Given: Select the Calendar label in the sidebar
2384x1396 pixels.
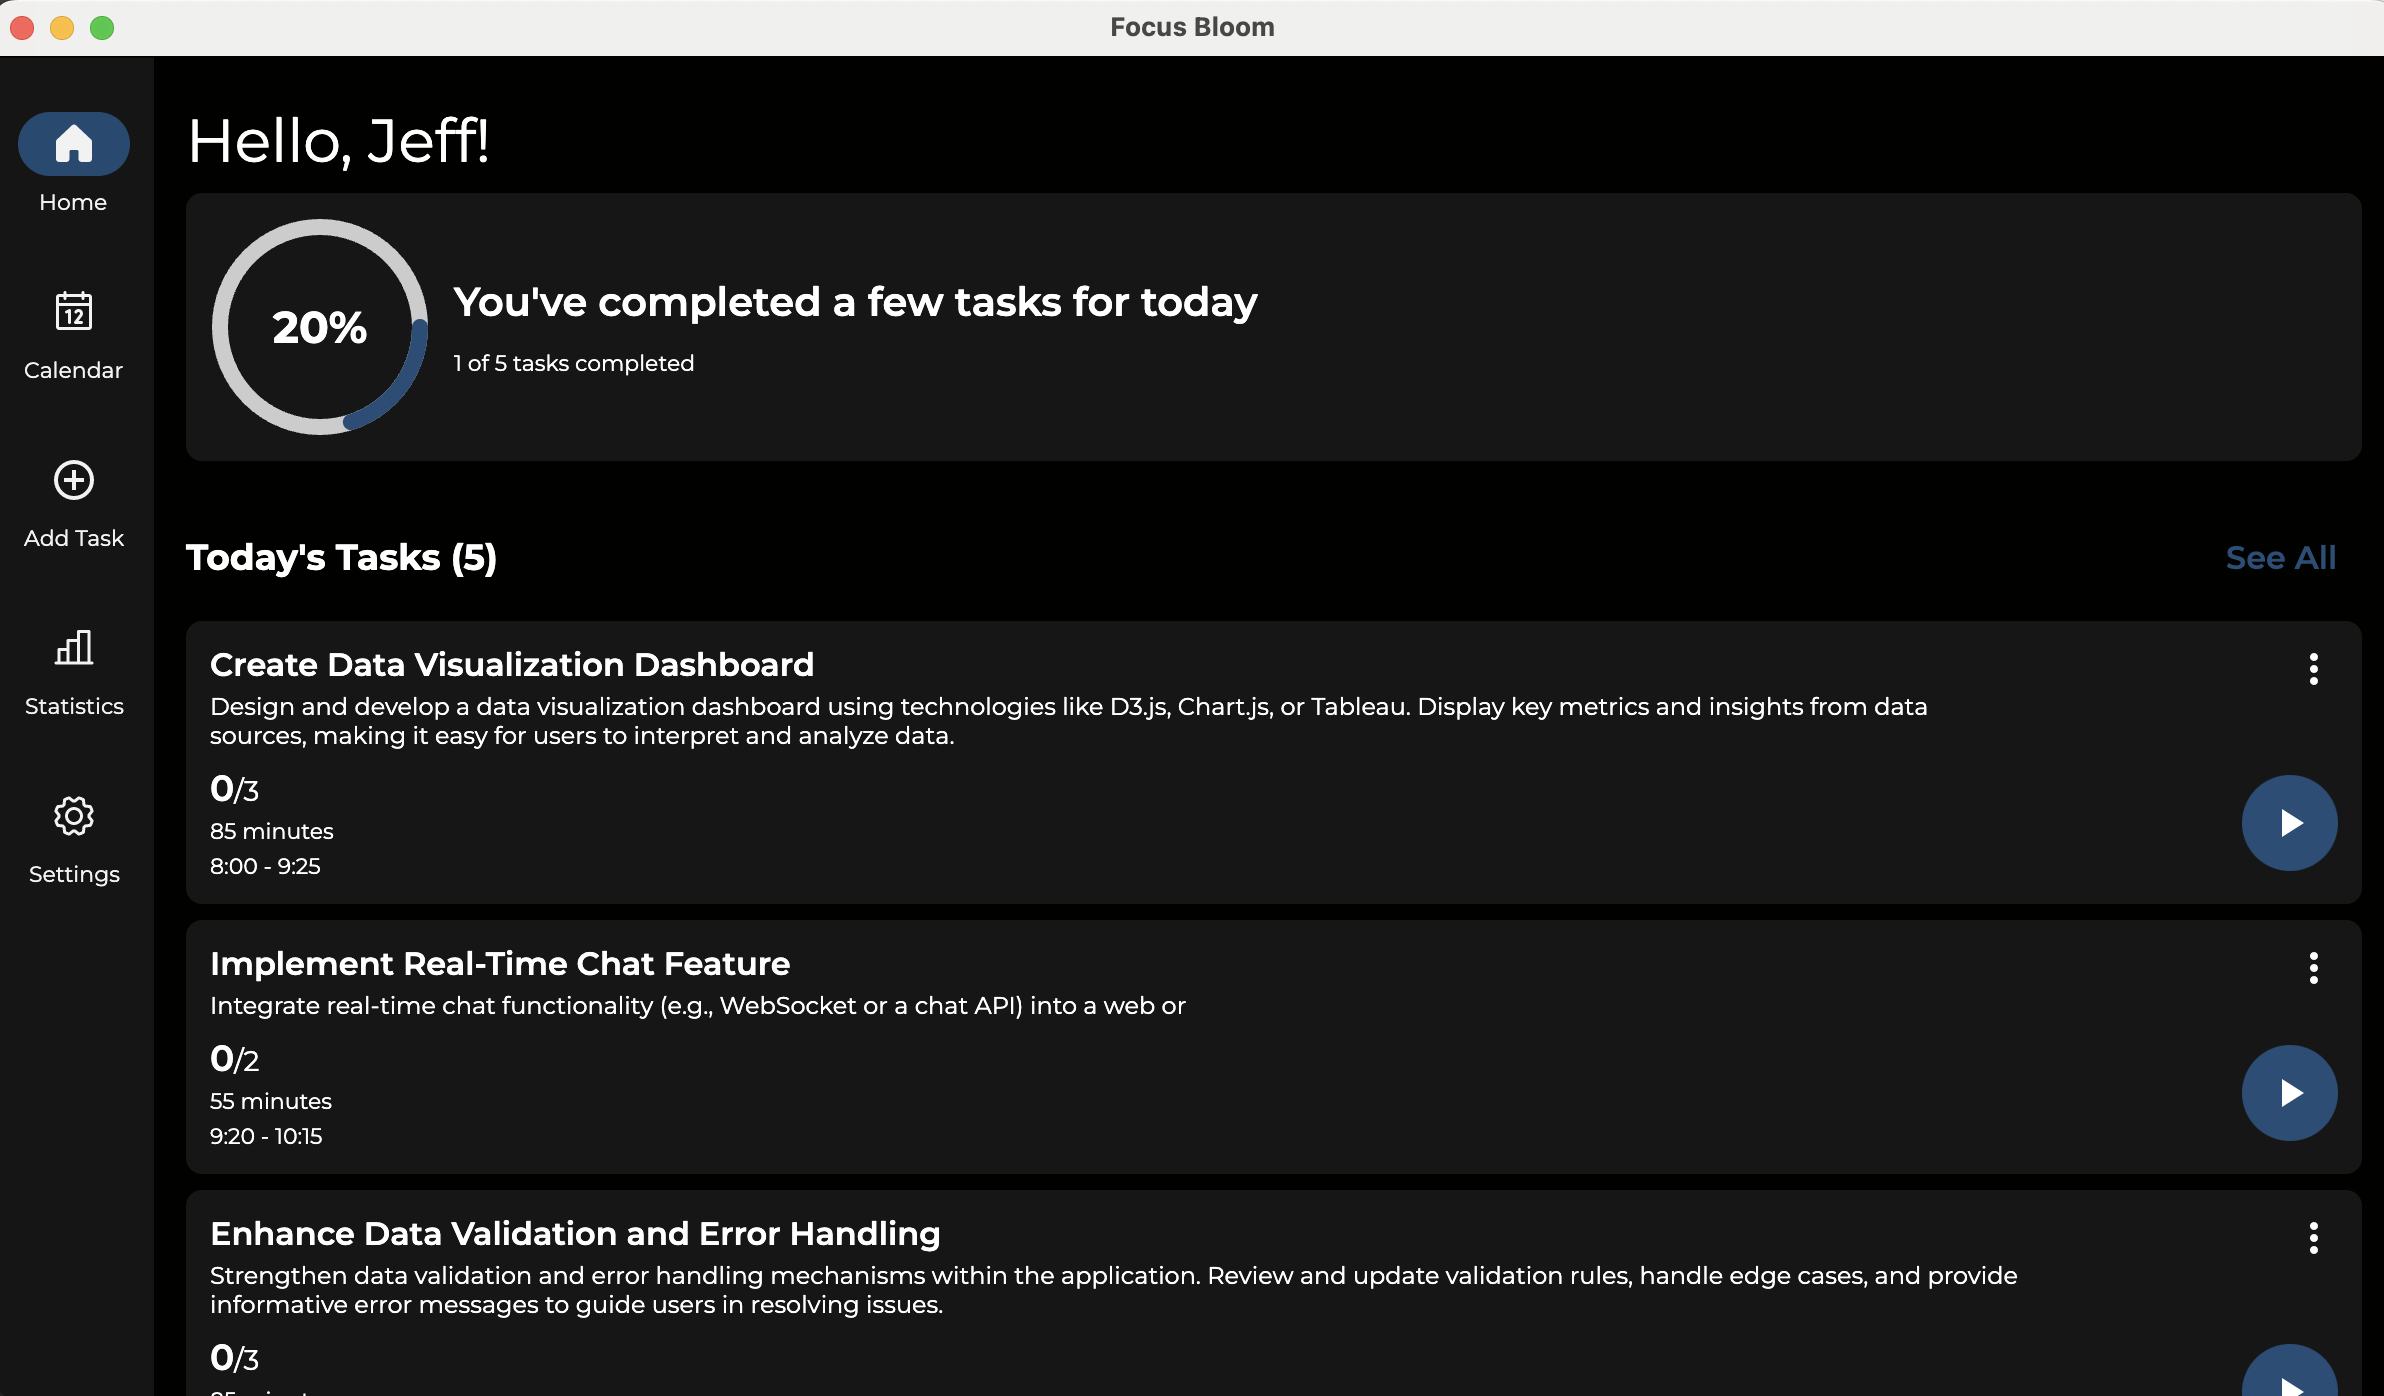Looking at the screenshot, I should pyautogui.click(x=73, y=370).
